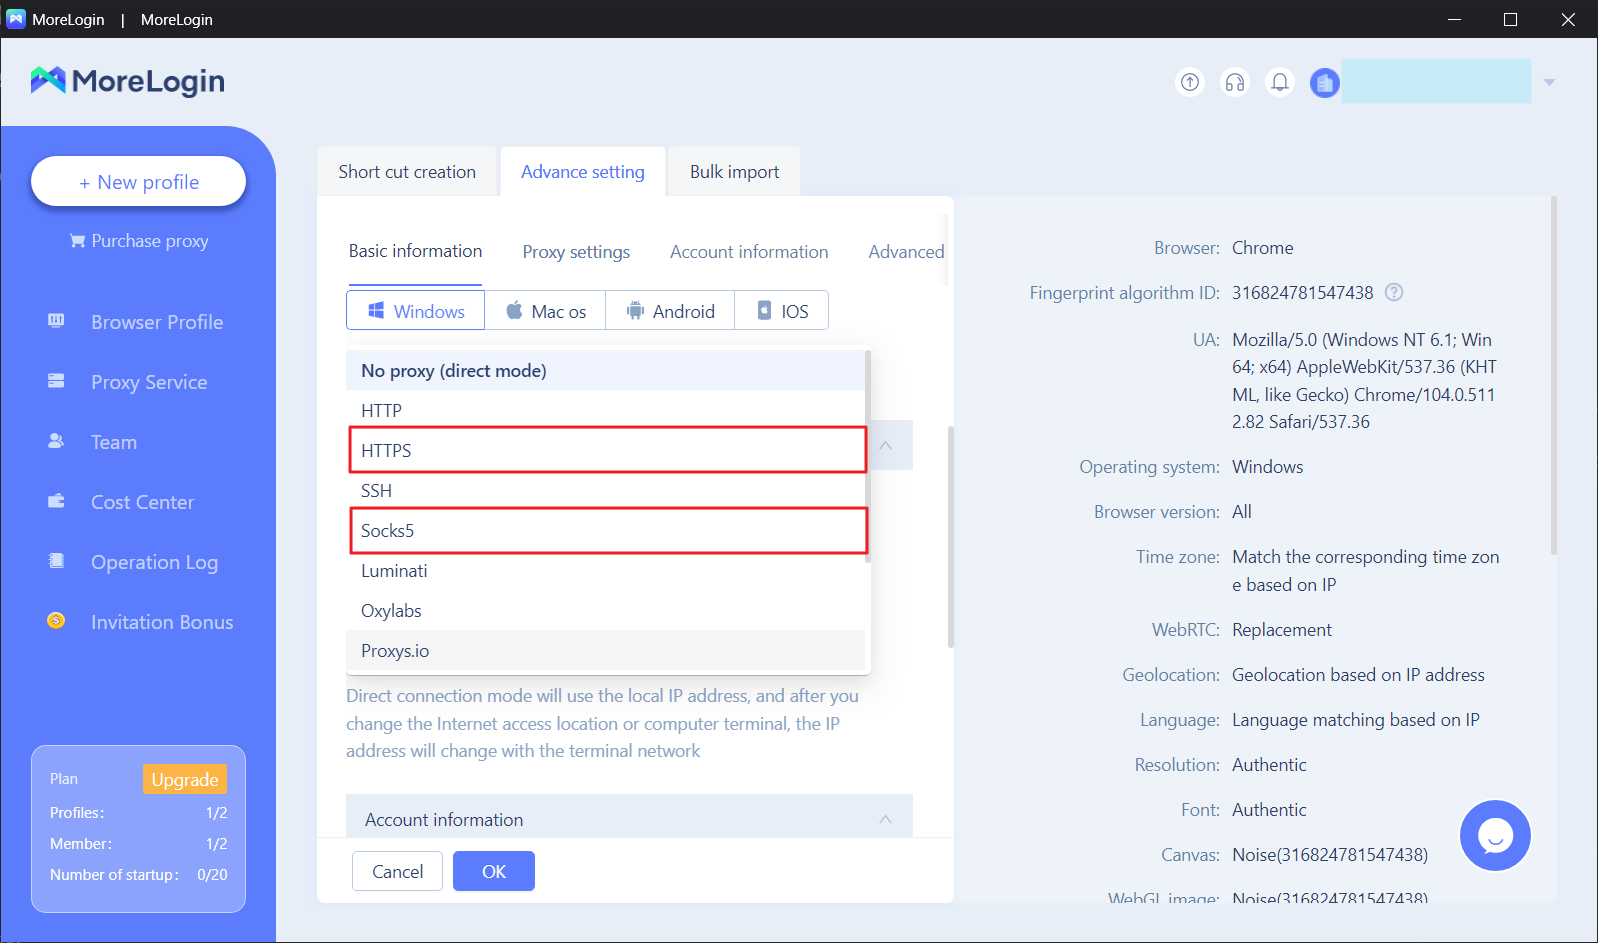1598x943 pixels.
Task: Collapse the proxy type dropdown chevron
Action: click(x=885, y=445)
